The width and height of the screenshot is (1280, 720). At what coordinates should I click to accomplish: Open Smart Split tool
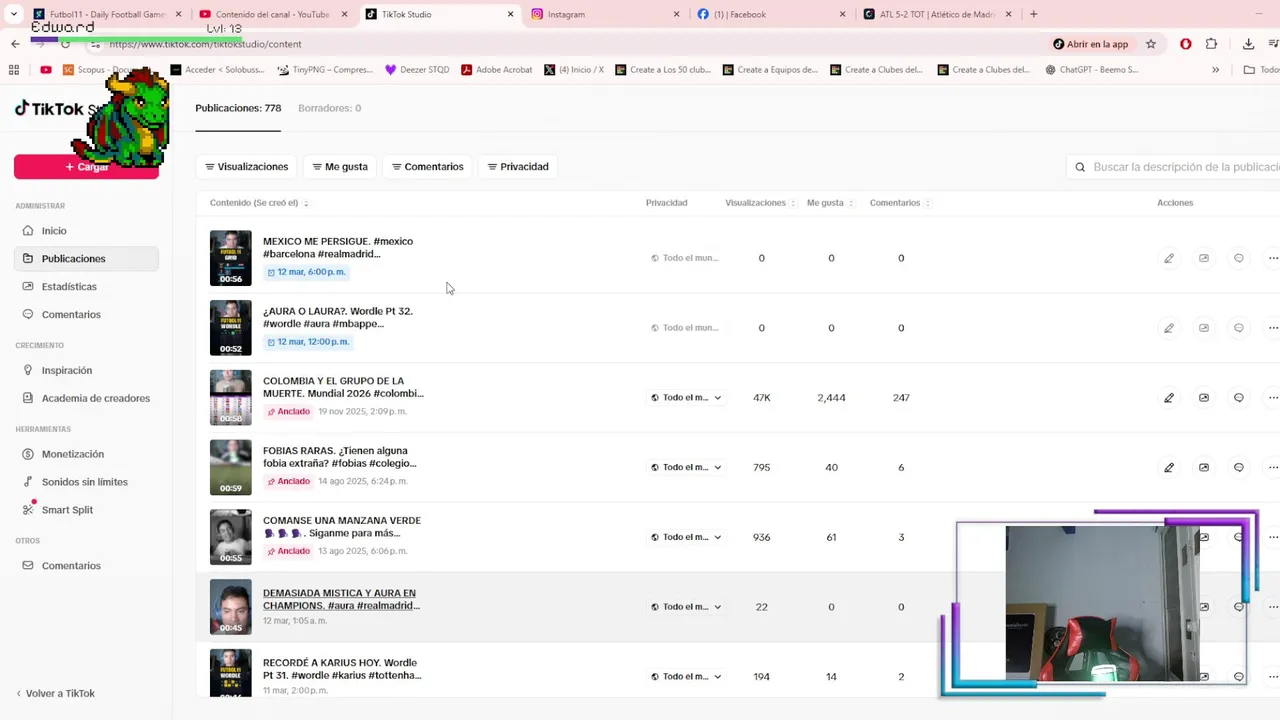click(x=67, y=510)
